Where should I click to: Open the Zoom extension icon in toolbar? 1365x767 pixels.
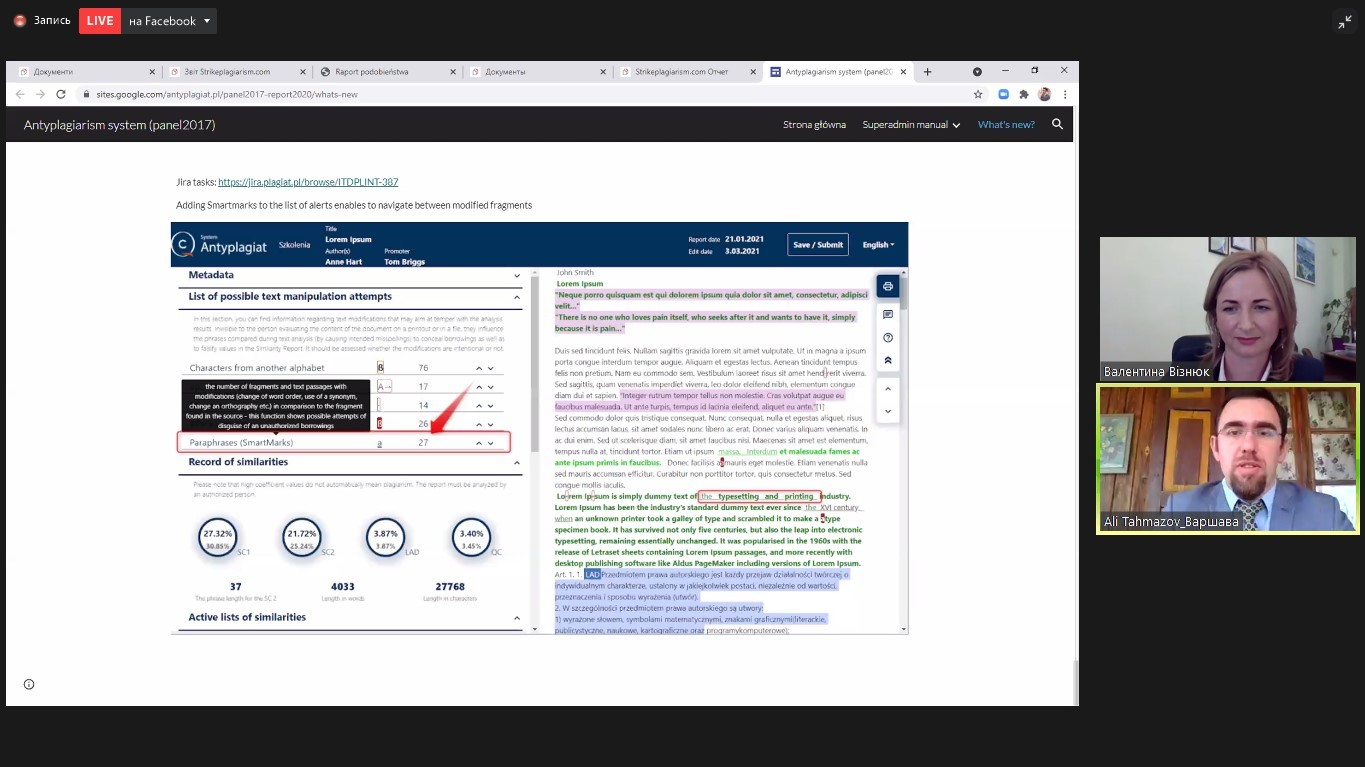click(1003, 94)
